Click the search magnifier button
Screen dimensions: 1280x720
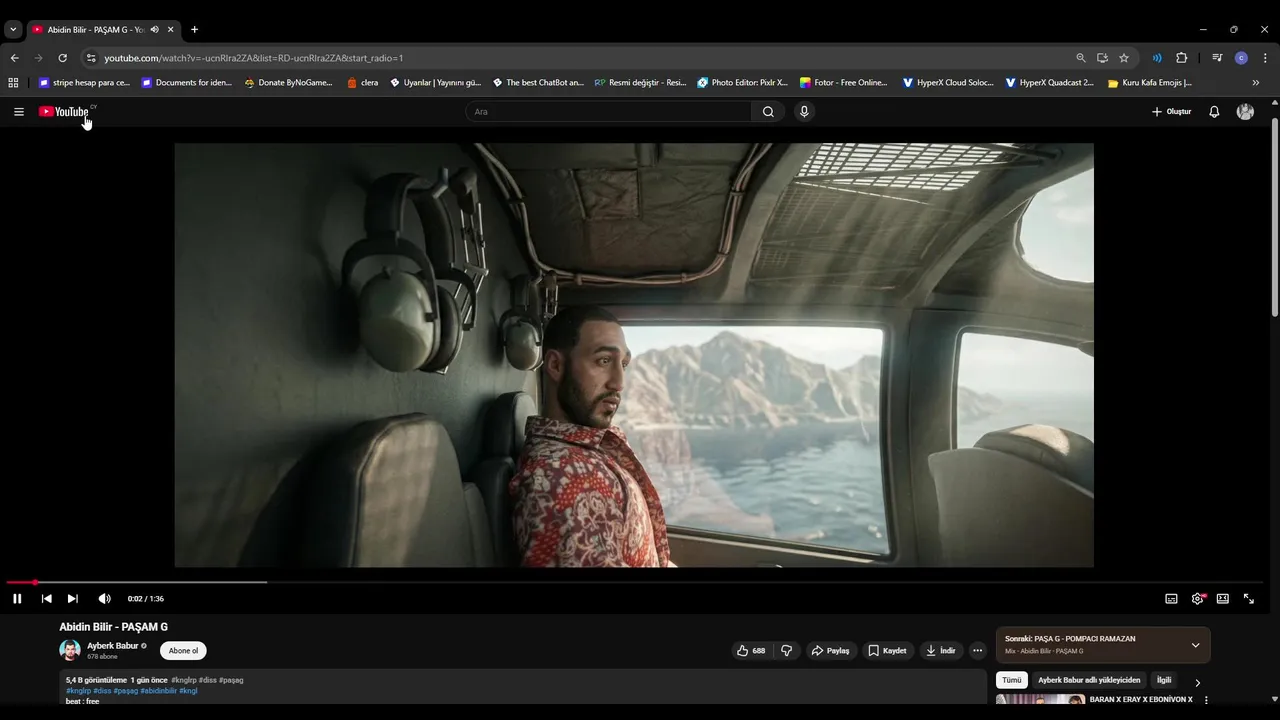768,112
